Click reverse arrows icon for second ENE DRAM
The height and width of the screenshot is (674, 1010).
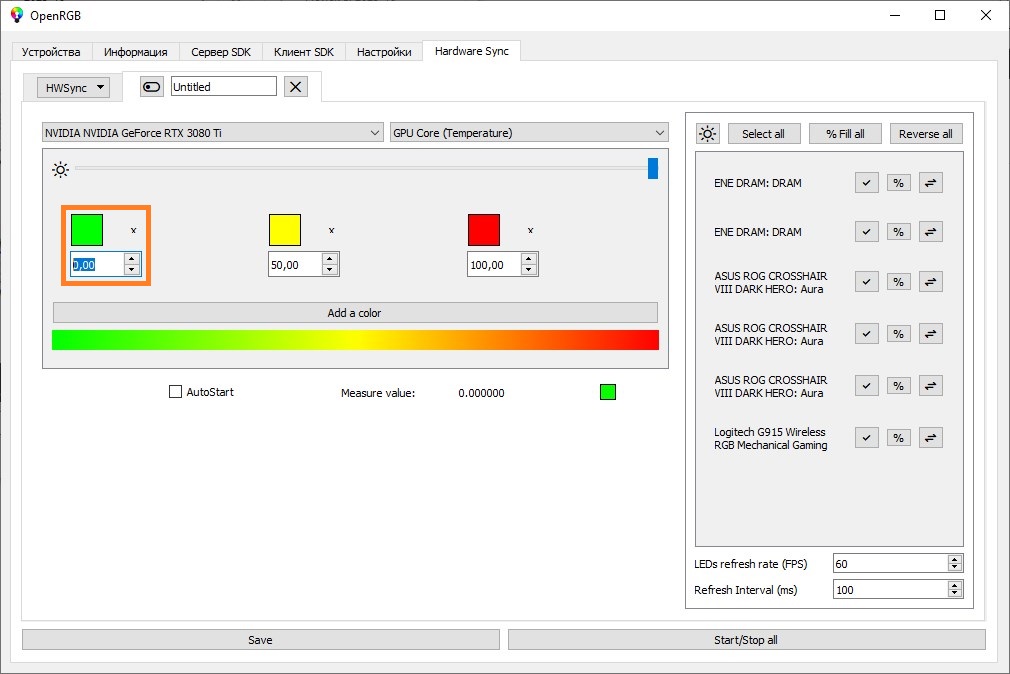click(930, 232)
